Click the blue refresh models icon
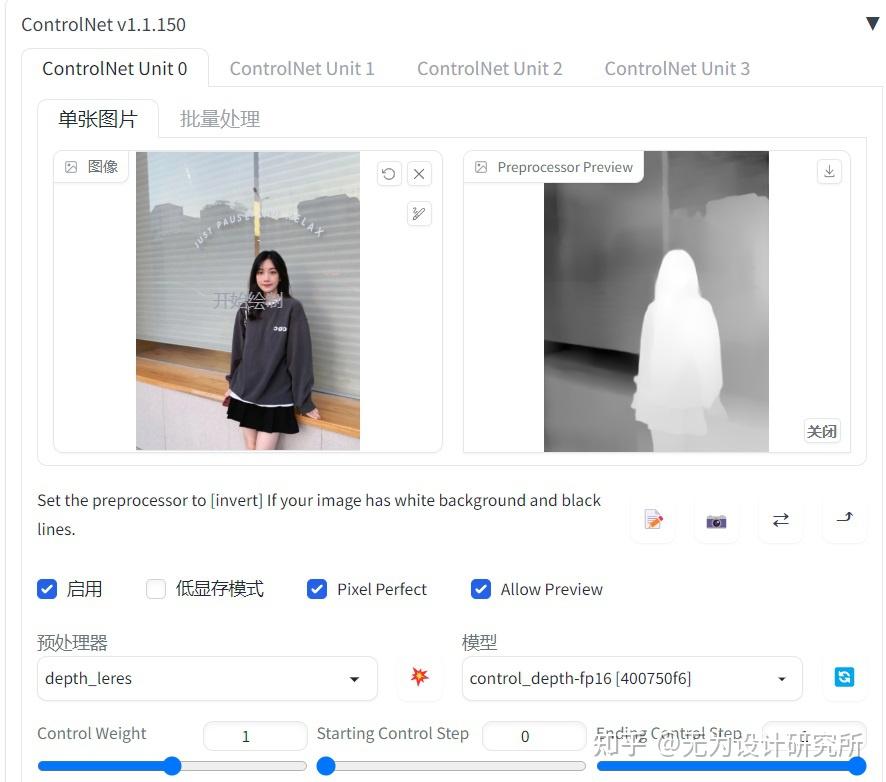The height and width of the screenshot is (782, 886). pos(844,676)
